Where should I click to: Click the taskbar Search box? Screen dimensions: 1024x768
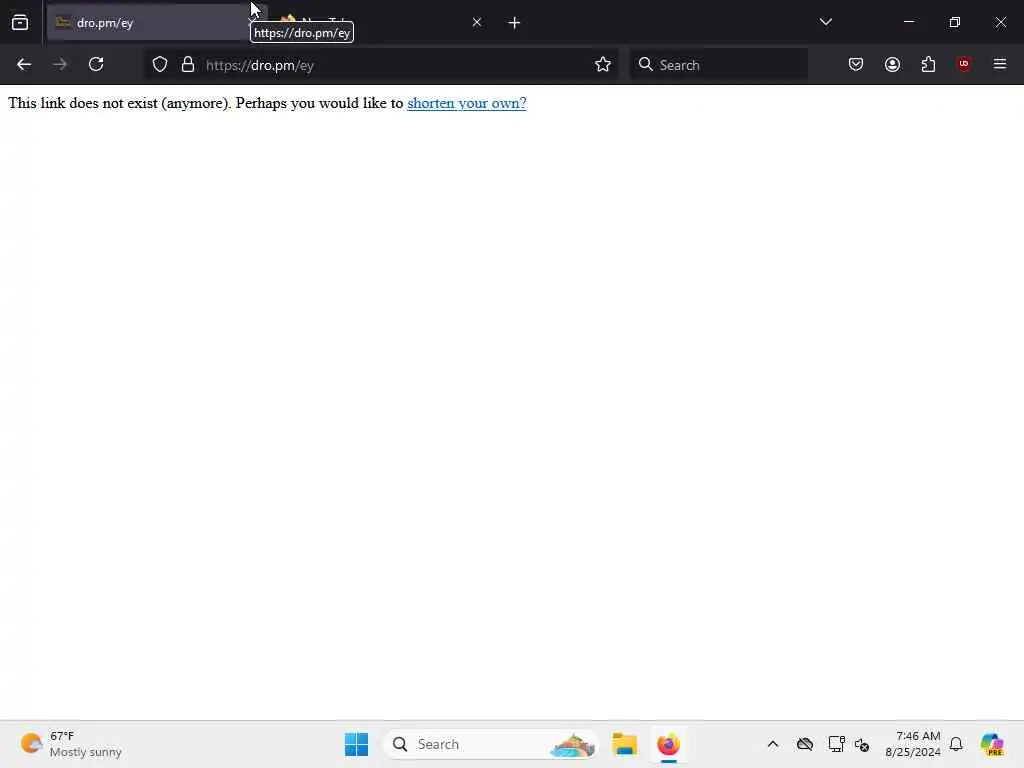click(491, 744)
